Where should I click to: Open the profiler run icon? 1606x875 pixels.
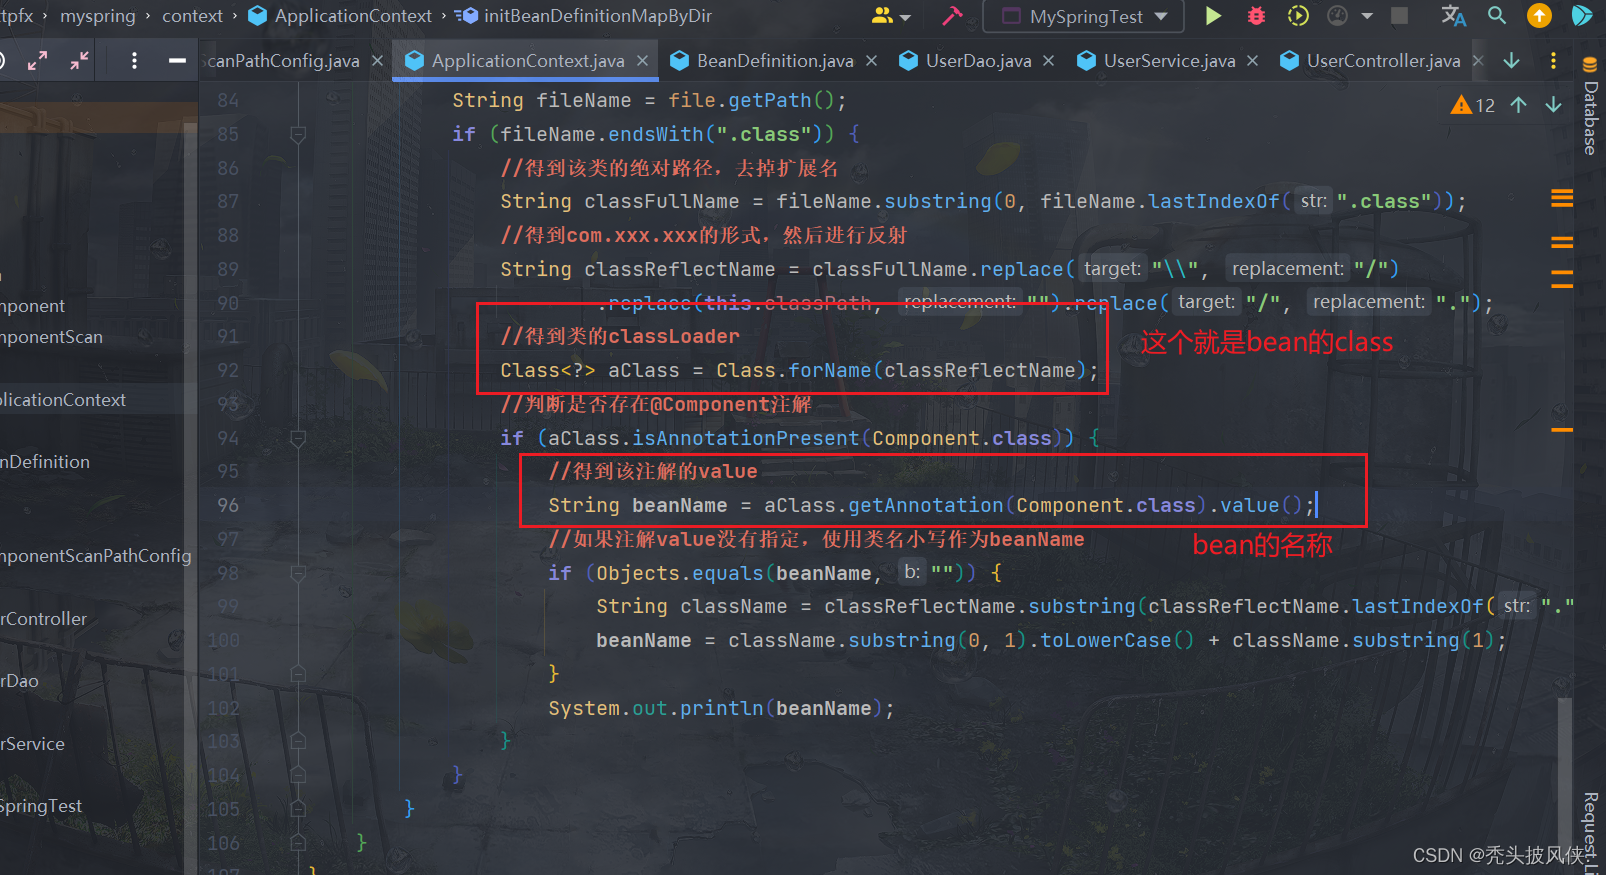tap(1338, 16)
